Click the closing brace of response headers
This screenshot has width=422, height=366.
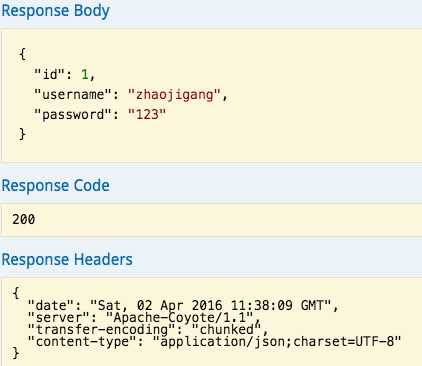pyautogui.click(x=16, y=353)
